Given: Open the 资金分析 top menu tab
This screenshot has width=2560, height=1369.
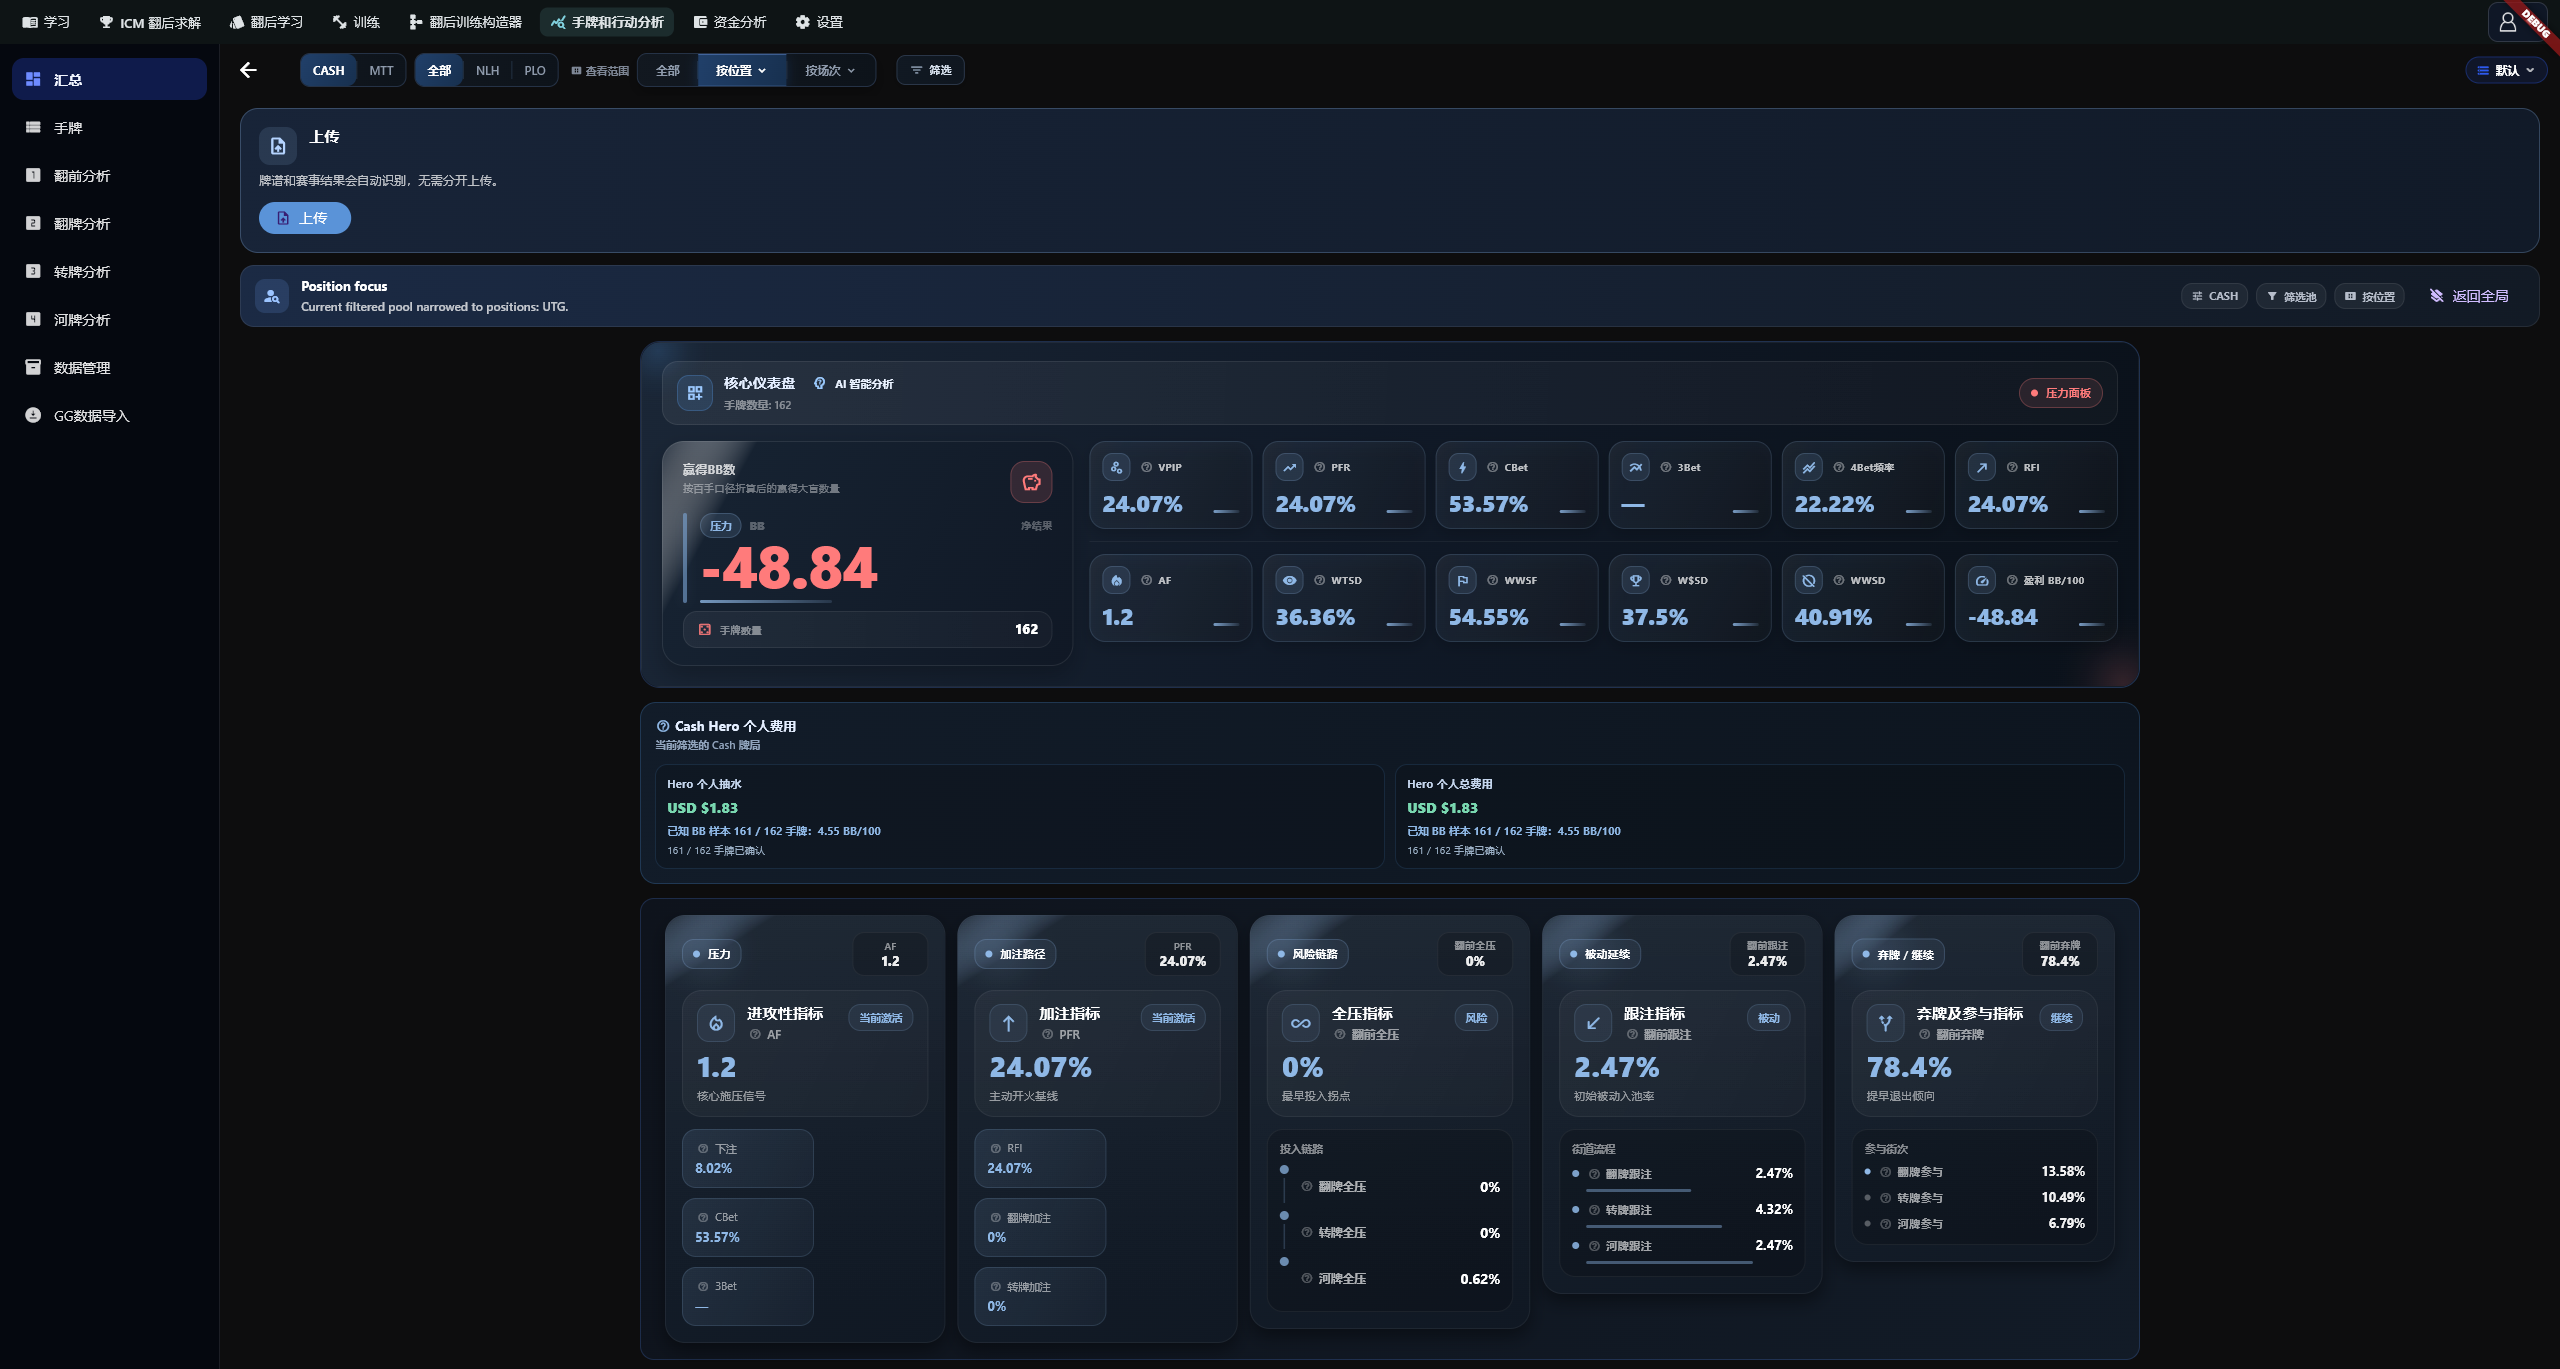Looking at the screenshot, I should (730, 22).
